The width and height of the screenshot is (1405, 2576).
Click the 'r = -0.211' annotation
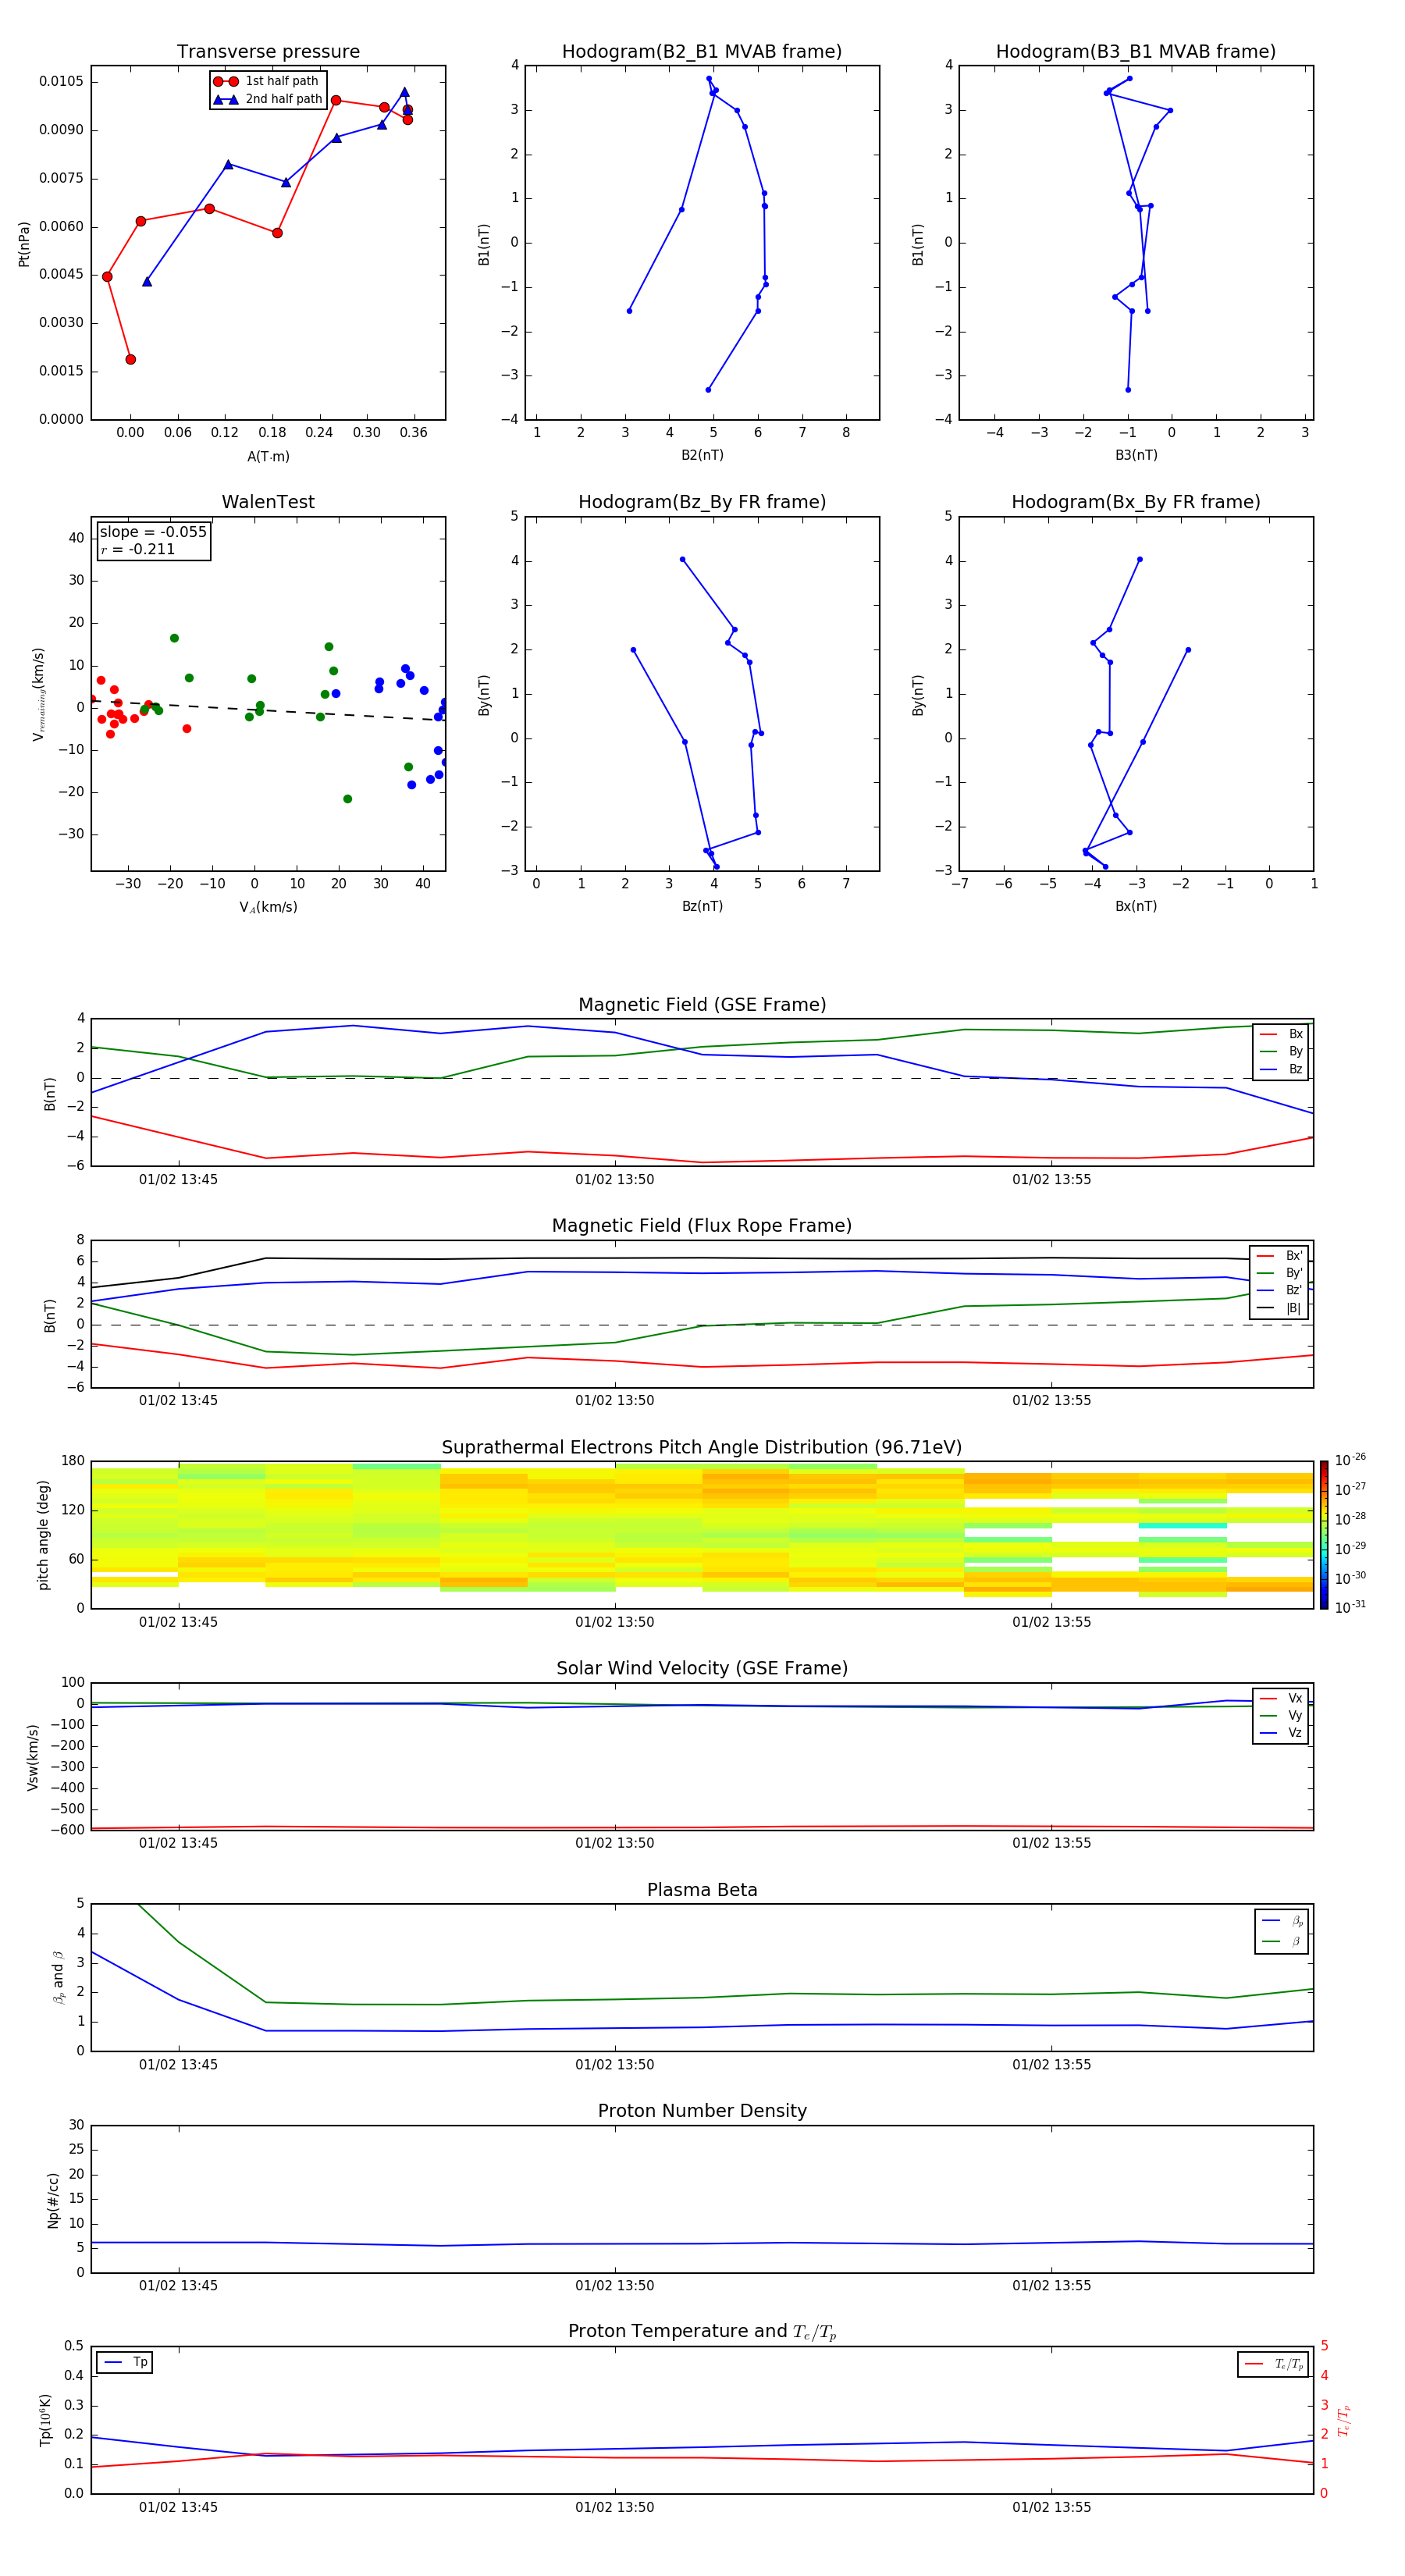138,549
